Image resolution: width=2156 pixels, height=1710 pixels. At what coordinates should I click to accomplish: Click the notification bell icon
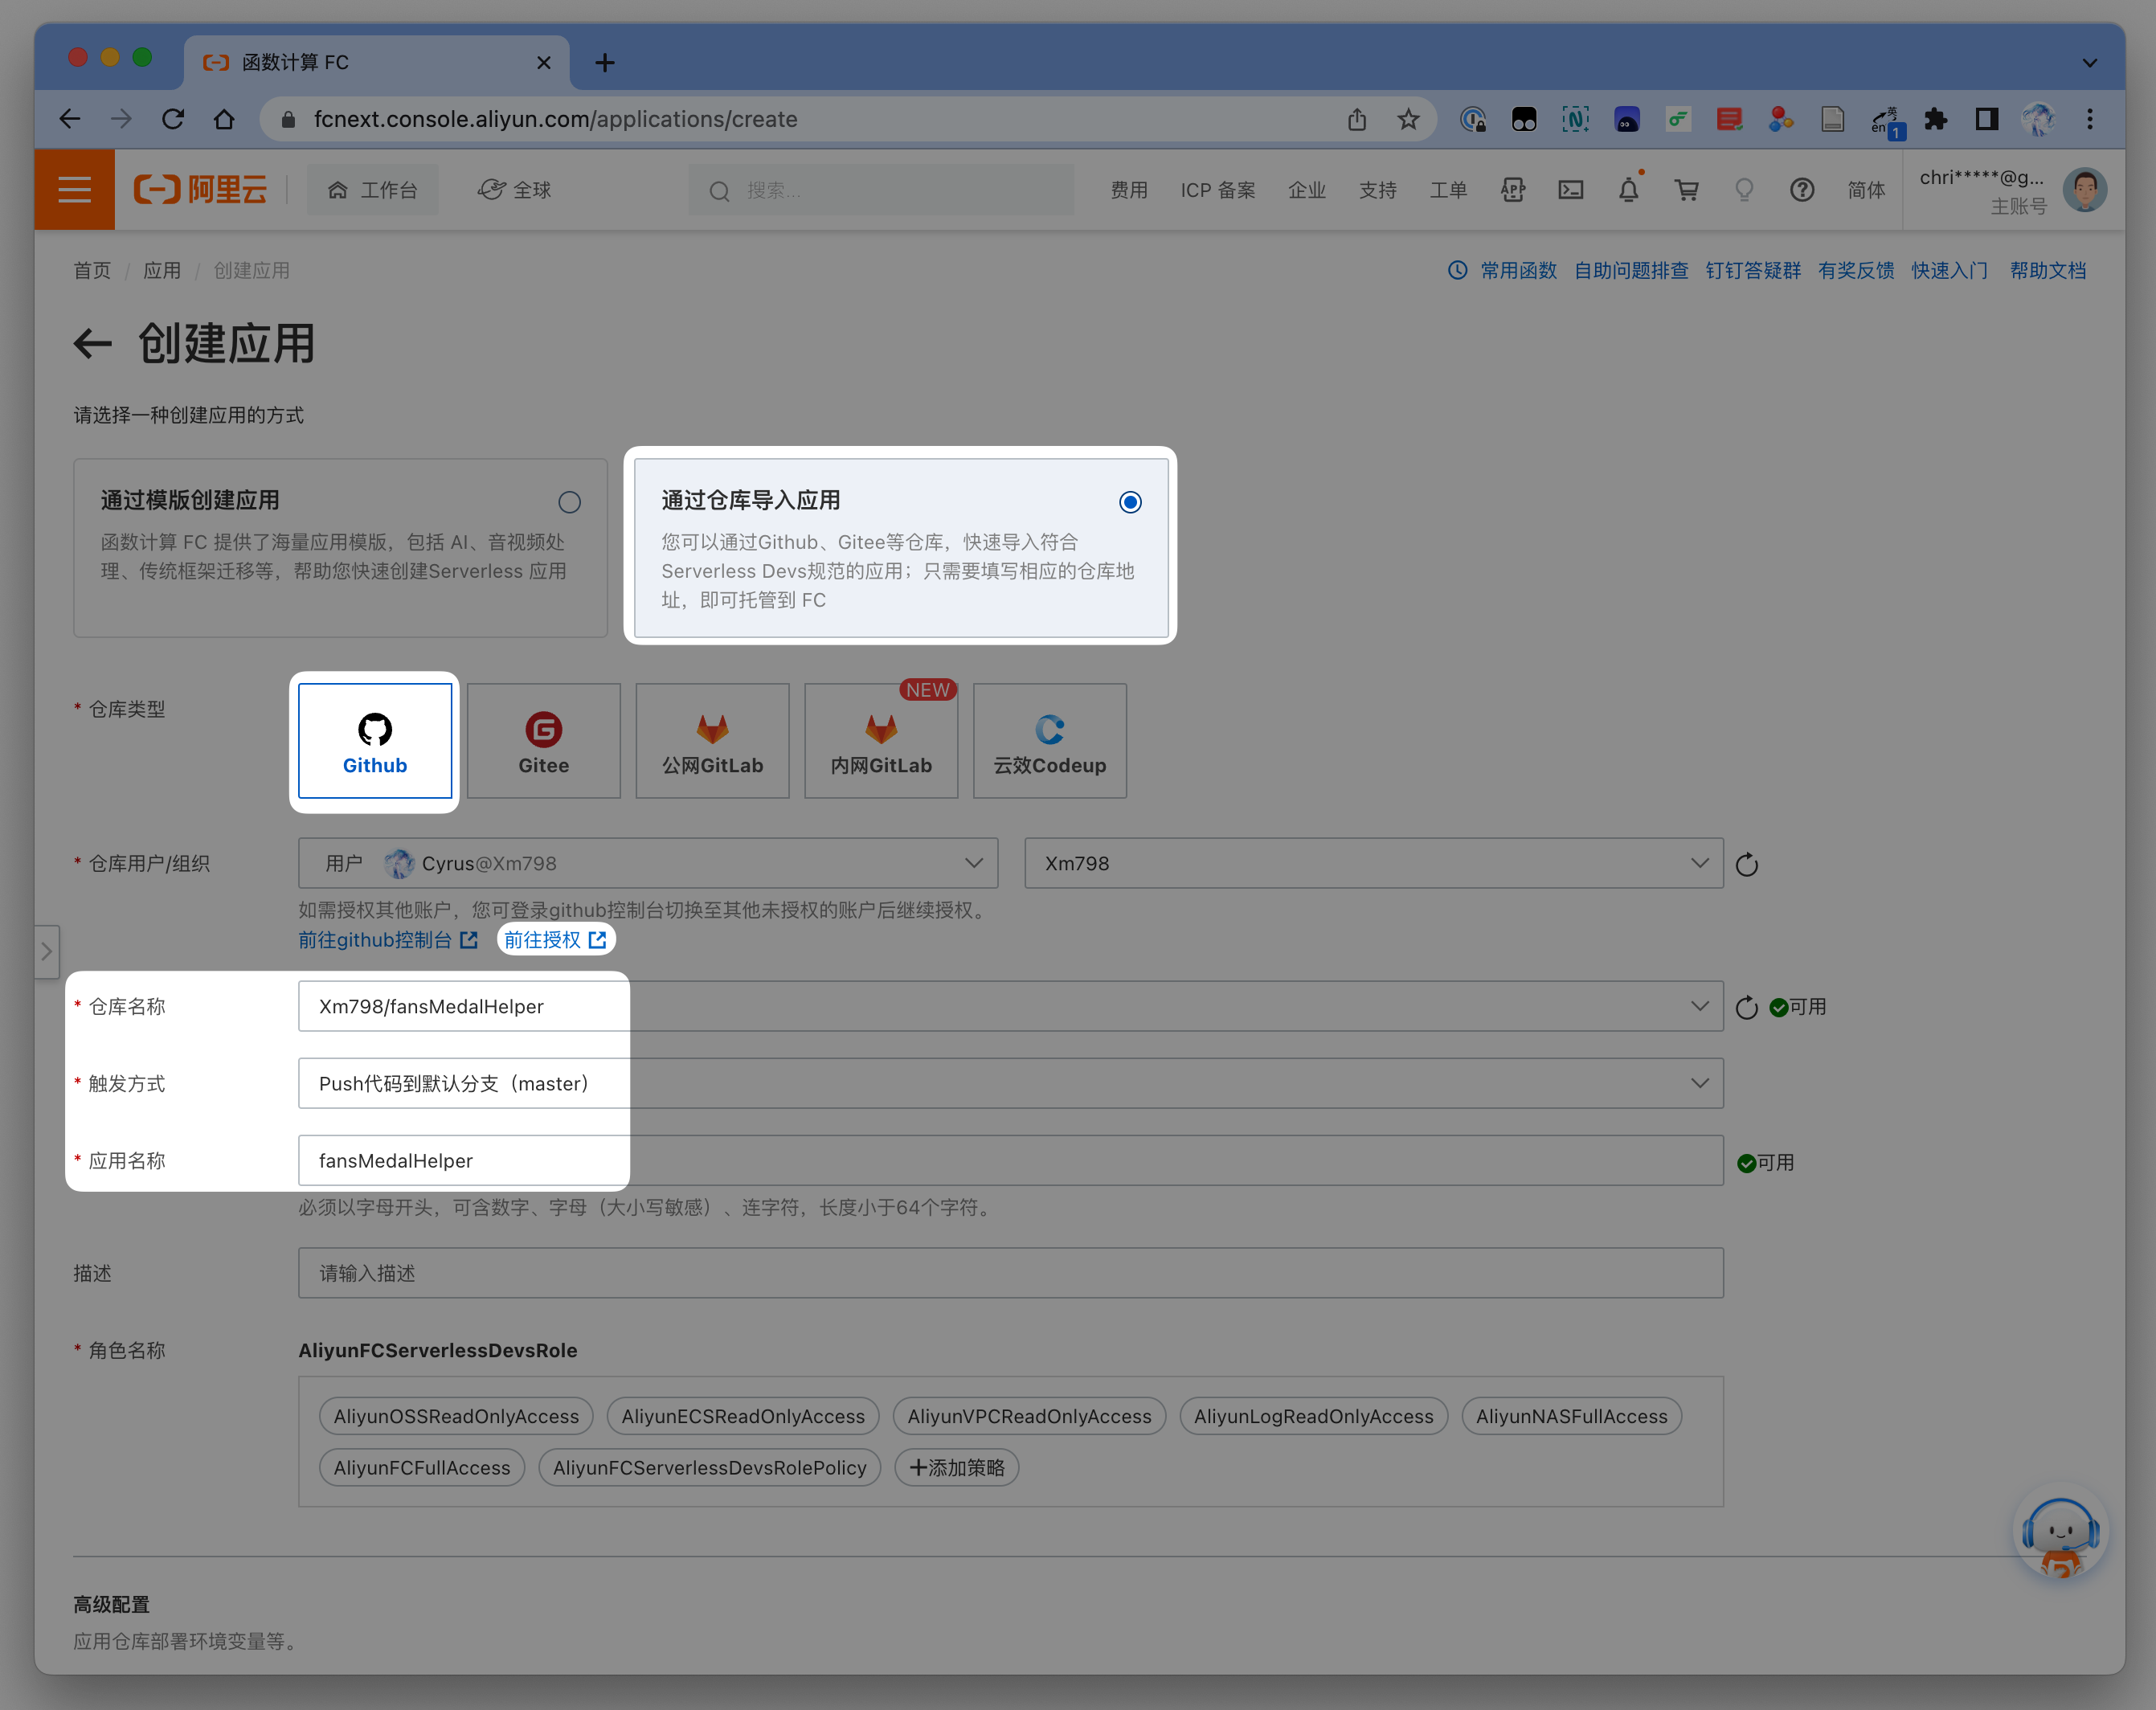1628,190
